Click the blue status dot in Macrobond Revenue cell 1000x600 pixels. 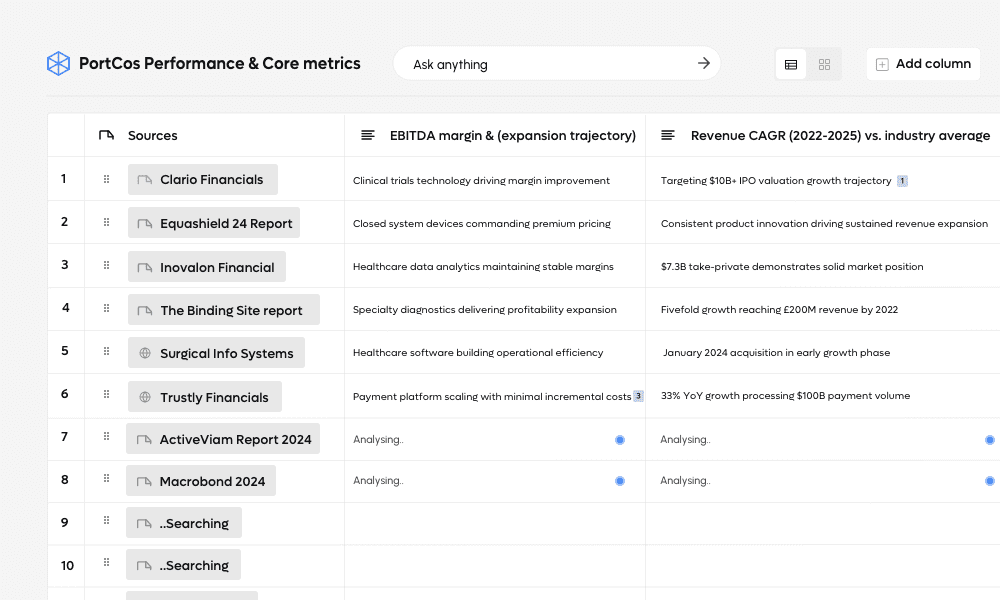pyautogui.click(x=990, y=481)
